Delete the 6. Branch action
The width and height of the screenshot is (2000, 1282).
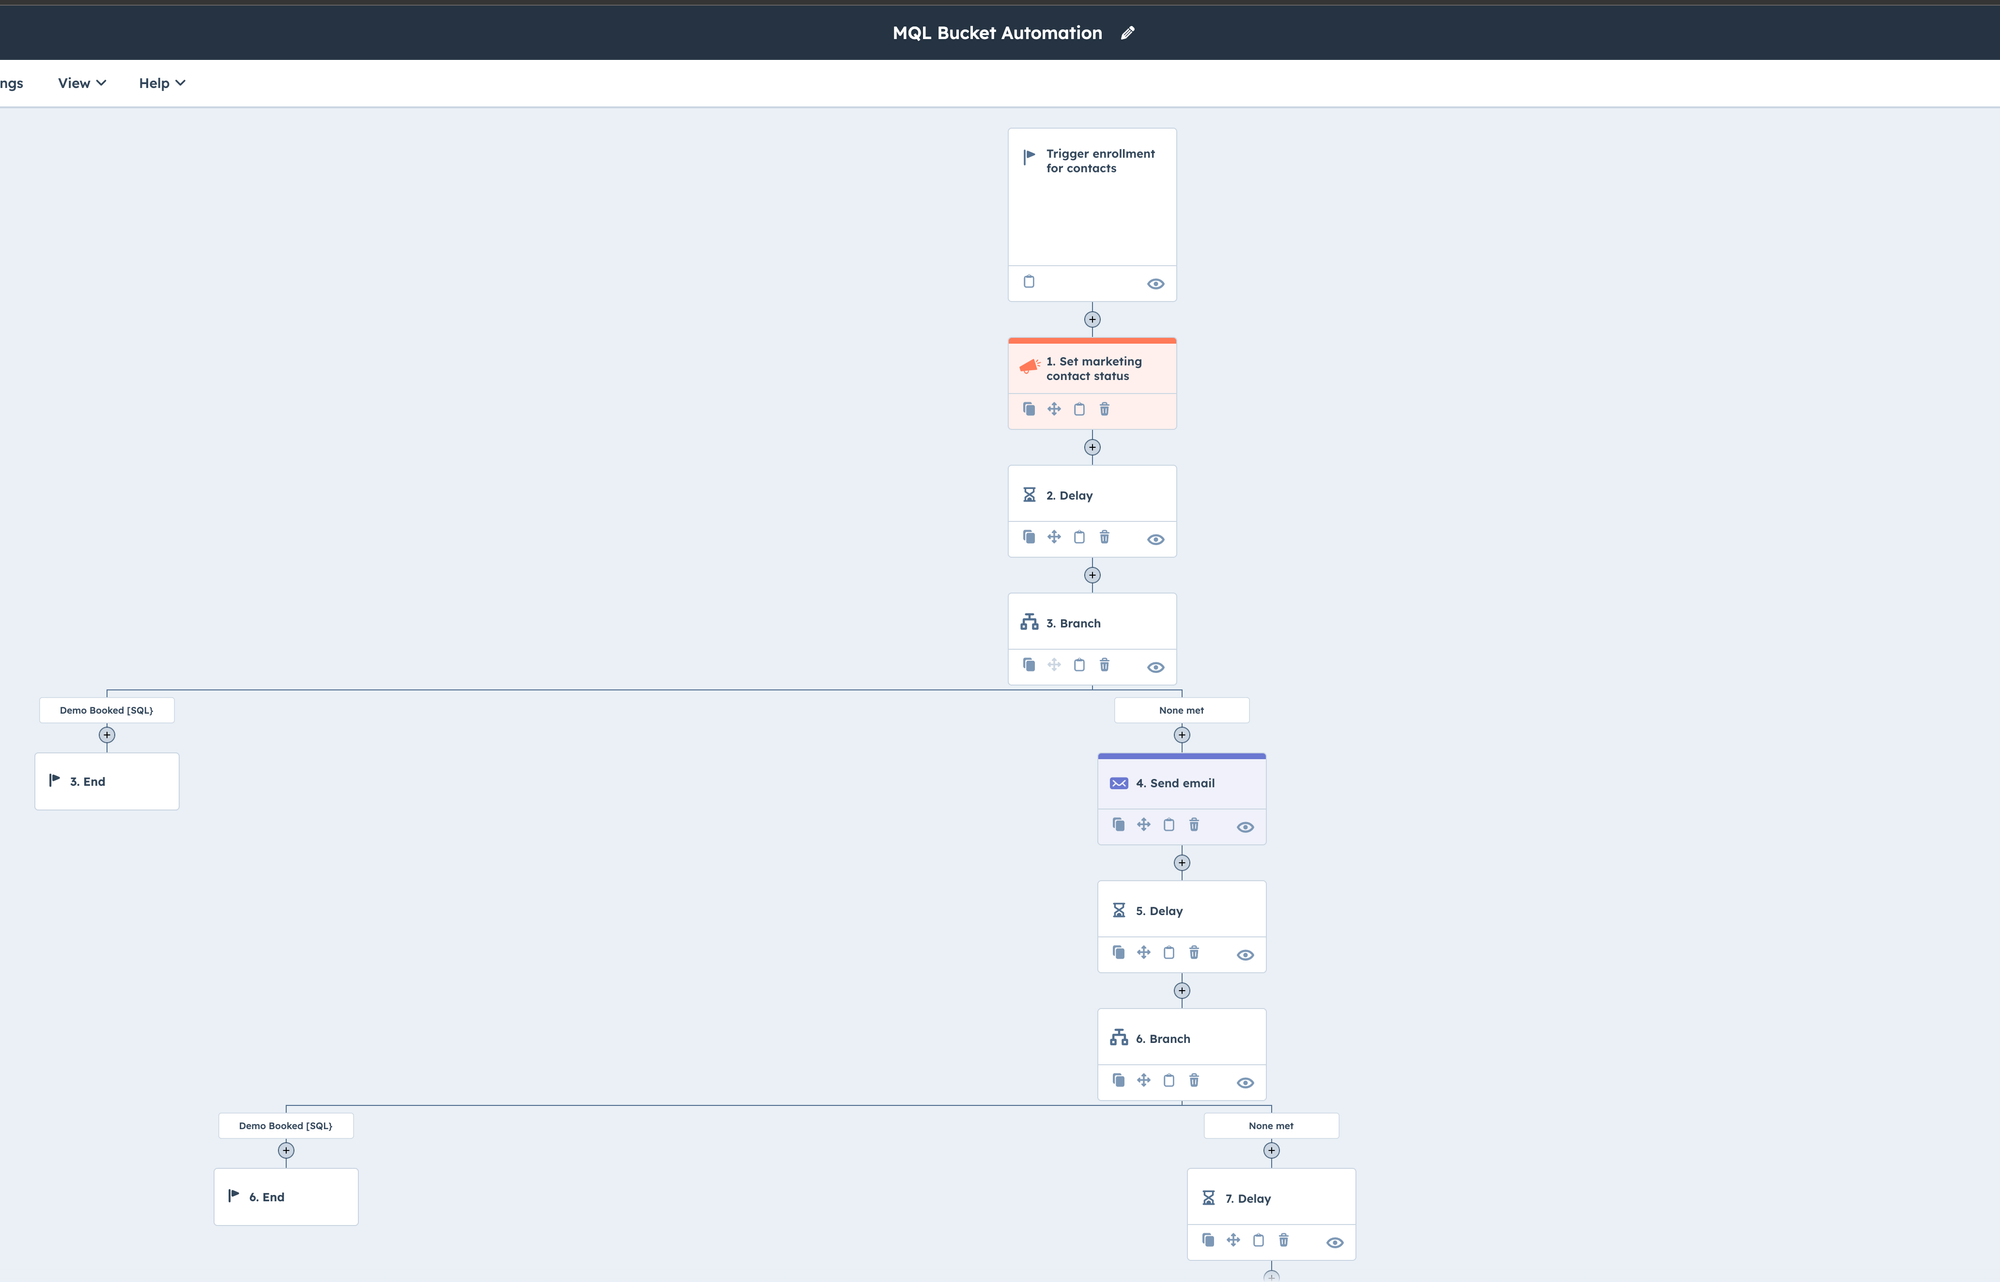(1194, 1080)
